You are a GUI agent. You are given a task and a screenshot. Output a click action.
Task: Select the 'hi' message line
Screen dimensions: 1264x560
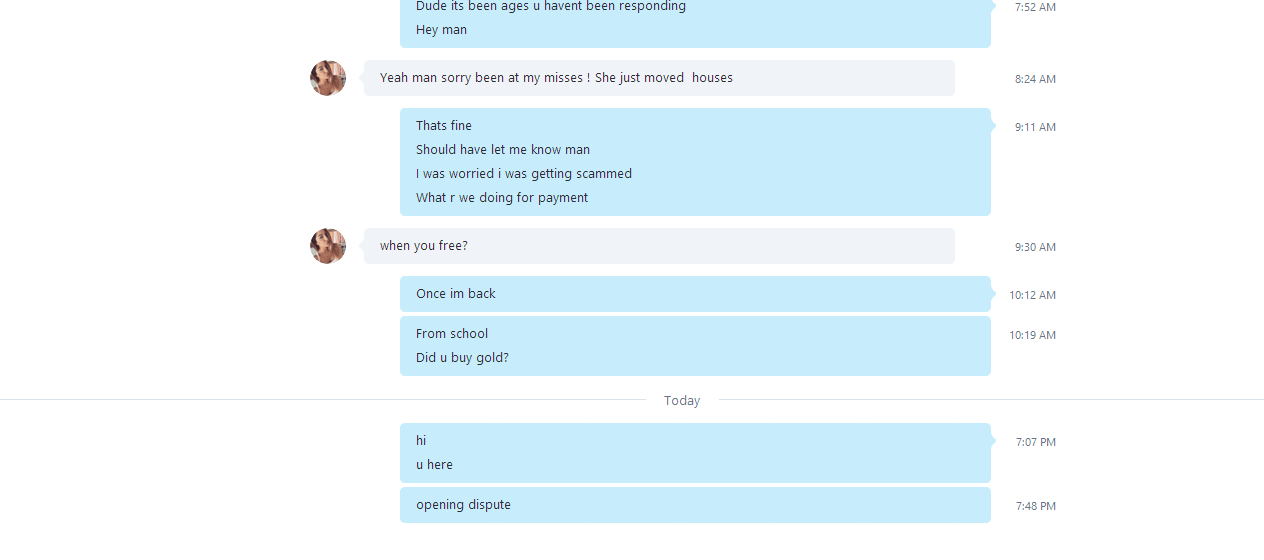point(421,441)
